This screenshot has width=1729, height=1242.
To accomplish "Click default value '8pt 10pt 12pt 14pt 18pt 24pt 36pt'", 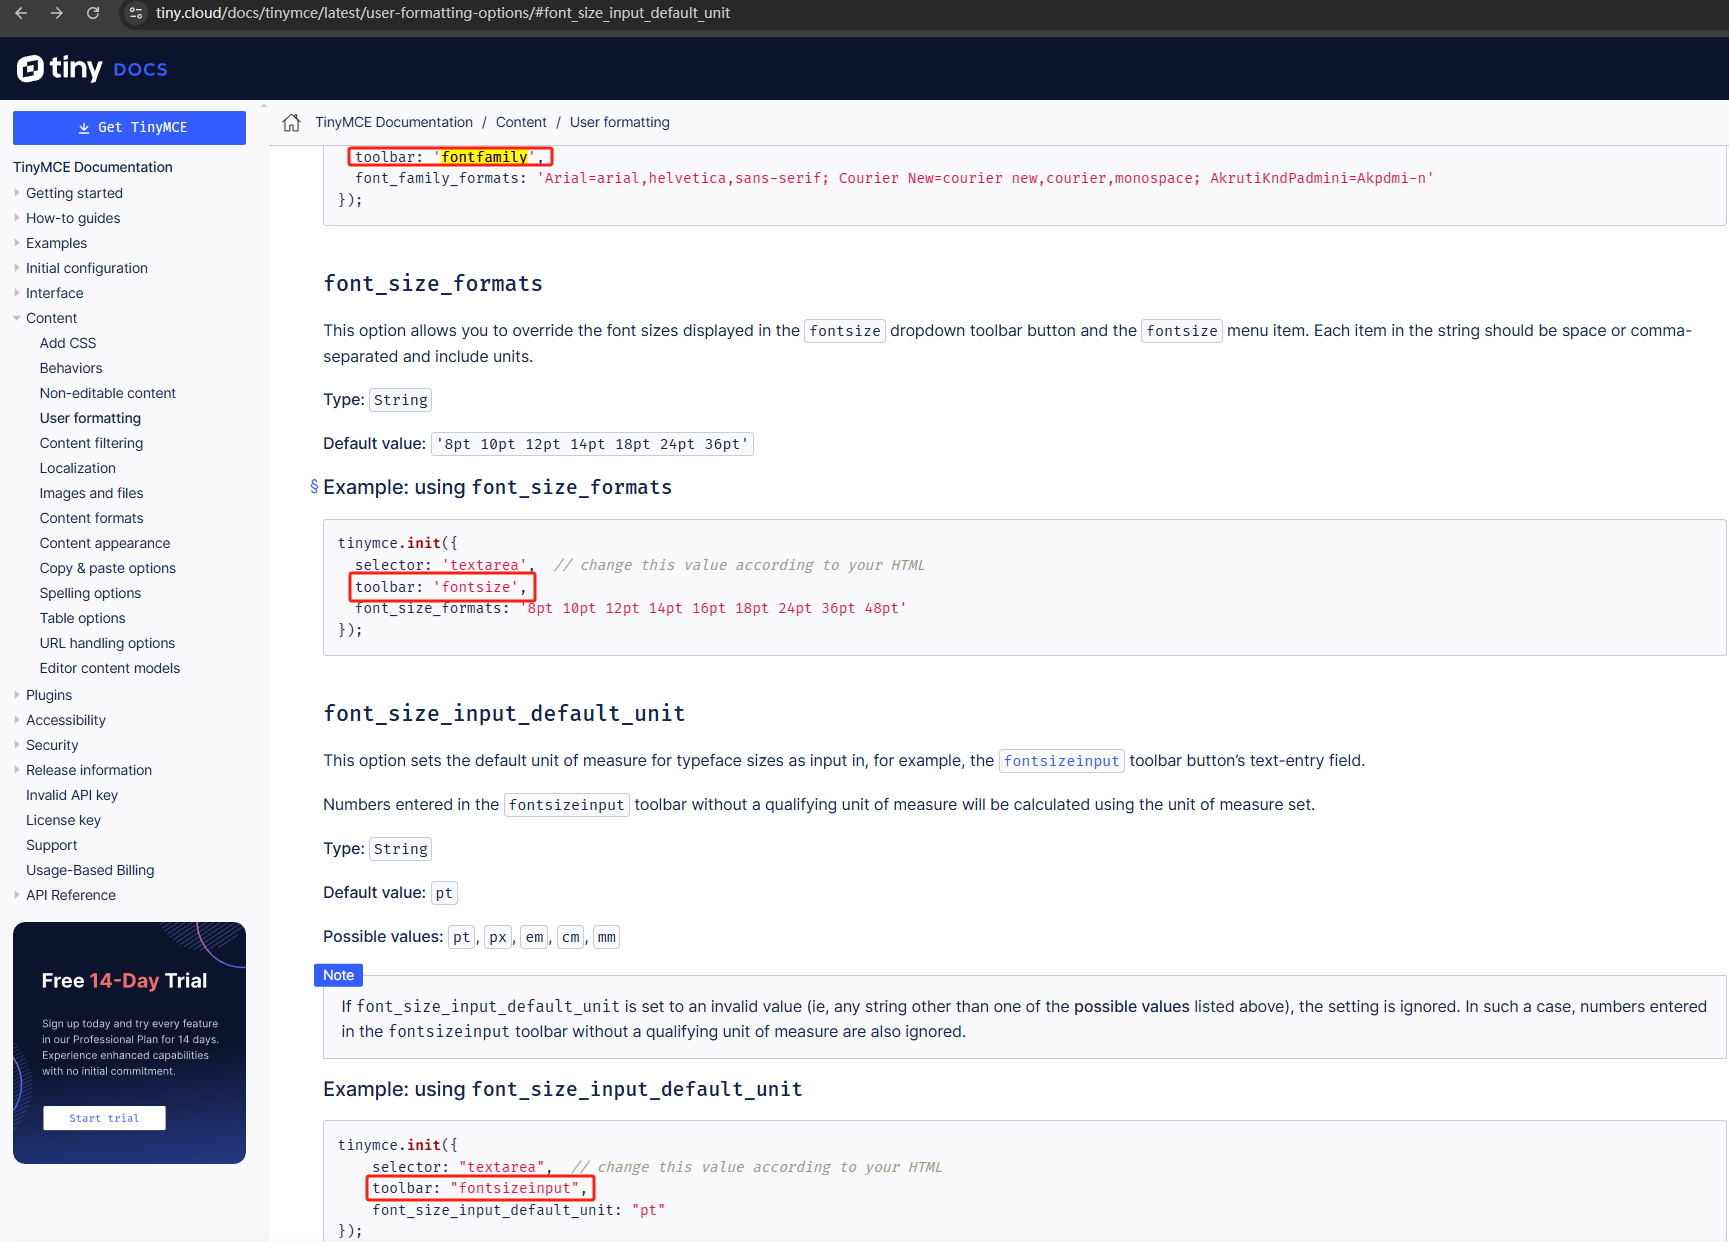I will point(592,444).
